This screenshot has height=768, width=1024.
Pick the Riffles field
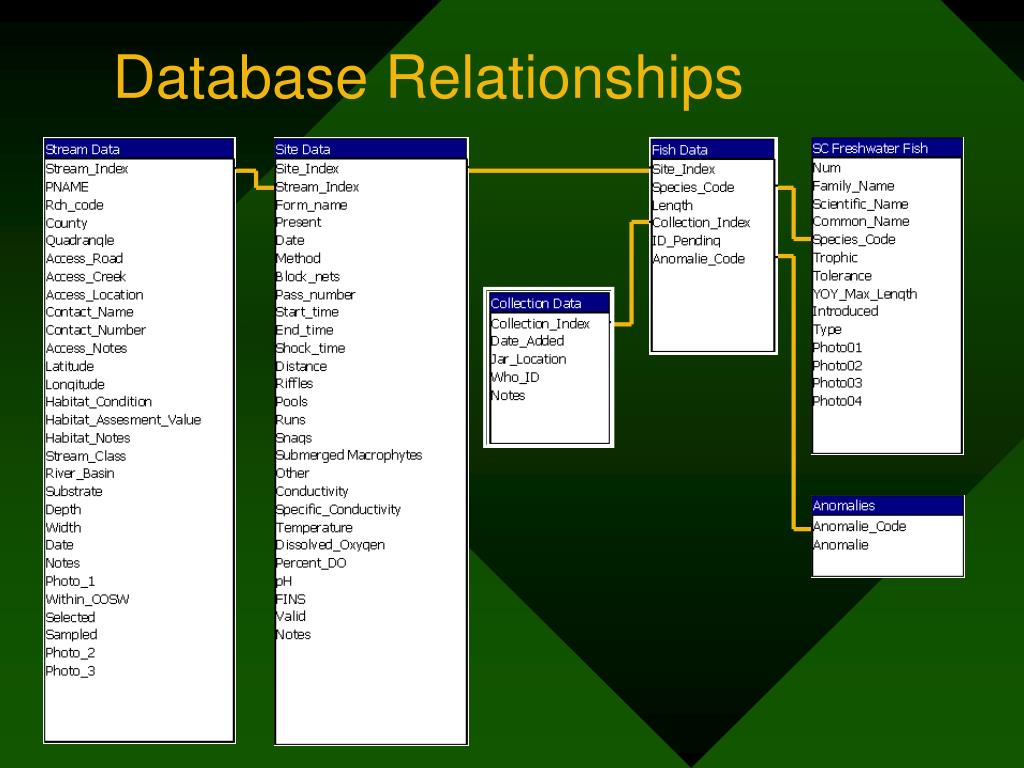pyautogui.click(x=295, y=383)
